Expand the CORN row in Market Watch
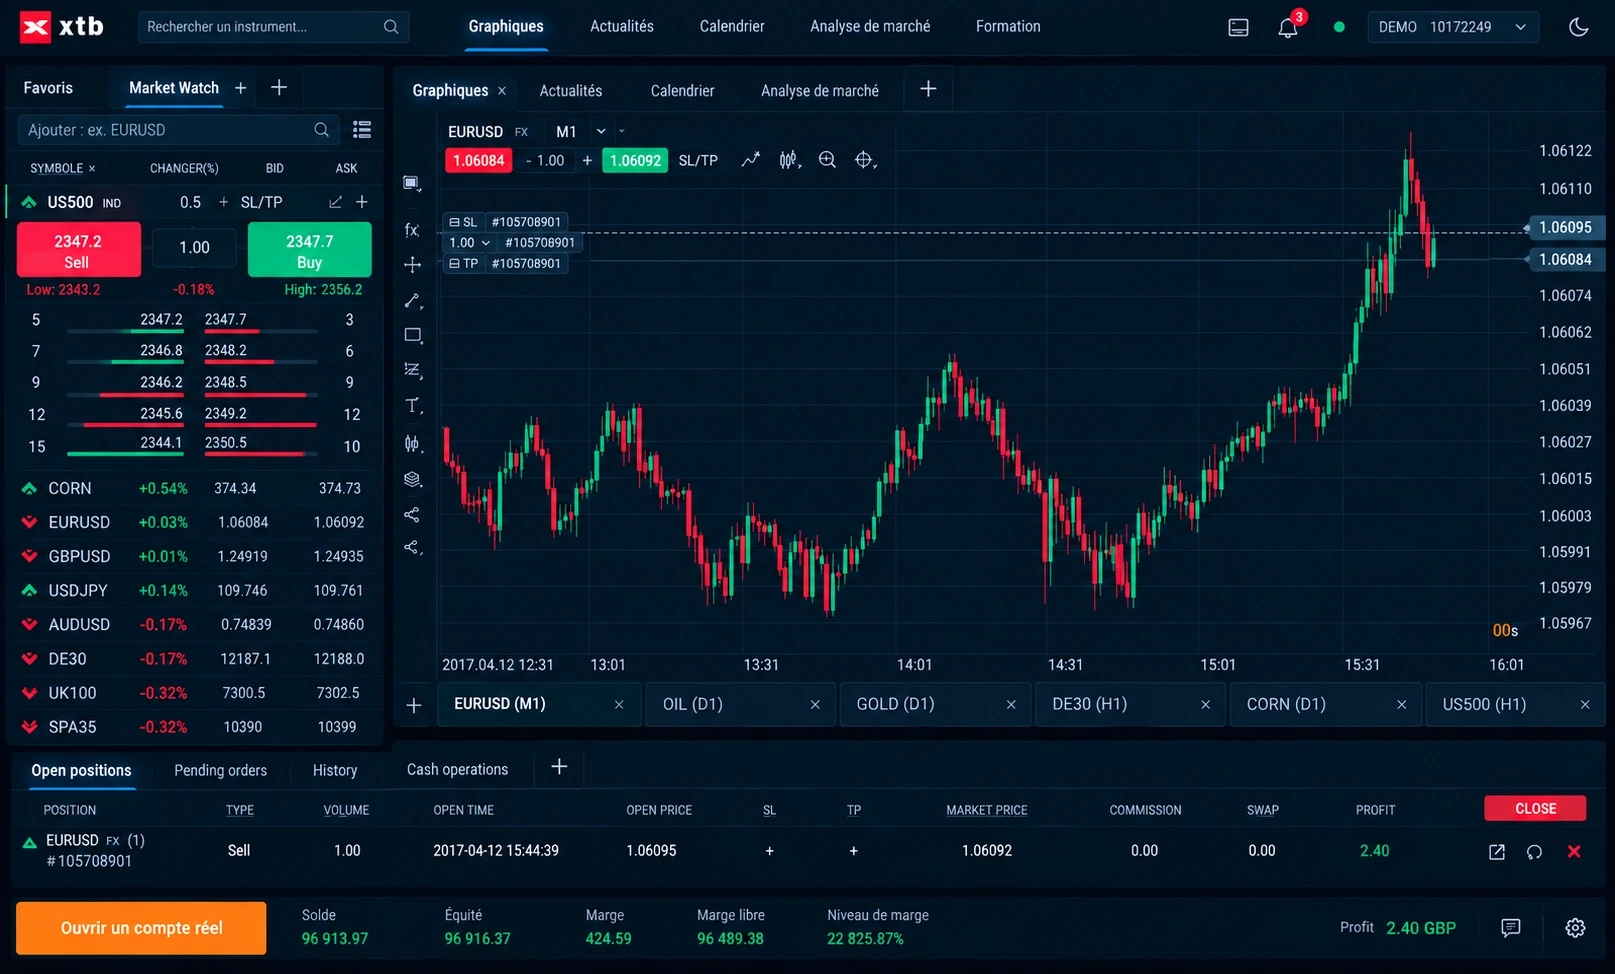The height and width of the screenshot is (974, 1615). point(29,488)
